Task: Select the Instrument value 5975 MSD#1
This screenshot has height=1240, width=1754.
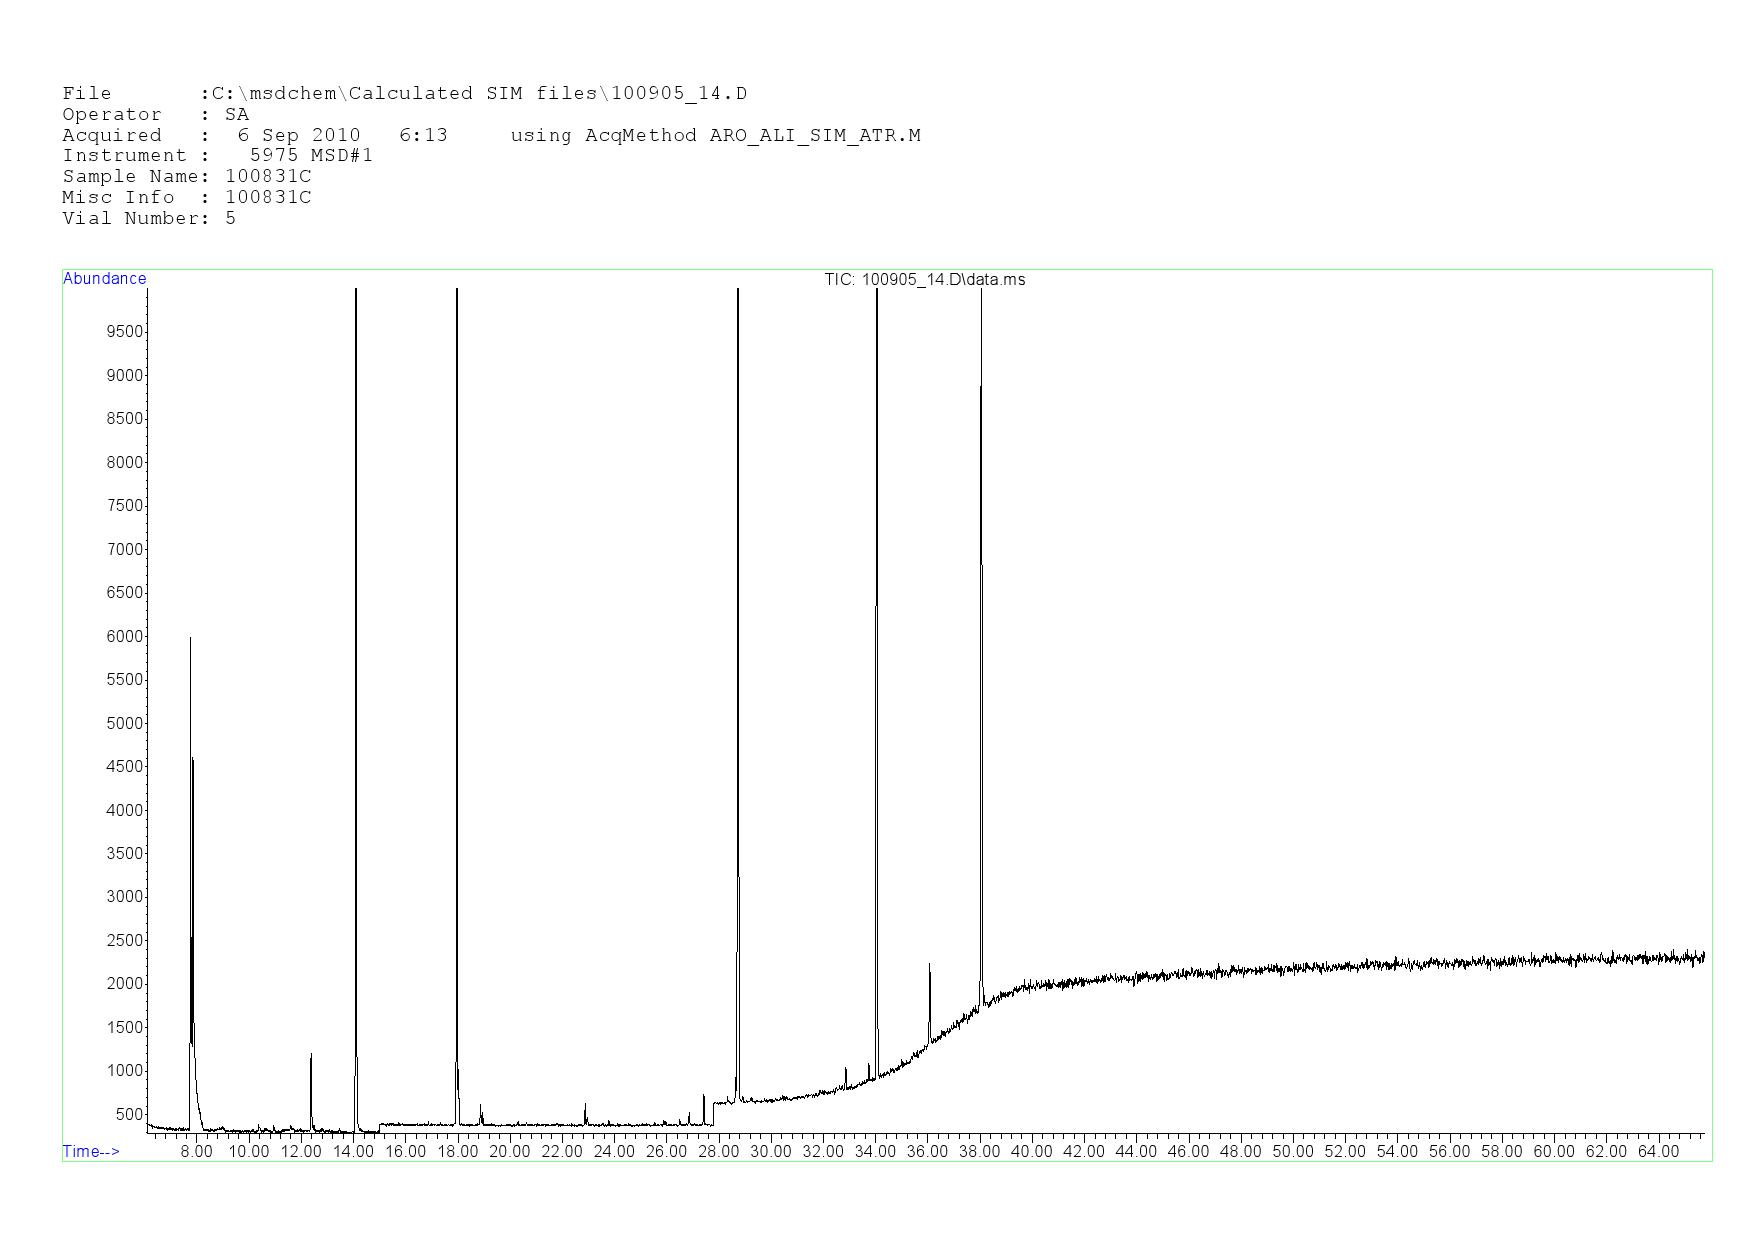Action: tap(311, 156)
